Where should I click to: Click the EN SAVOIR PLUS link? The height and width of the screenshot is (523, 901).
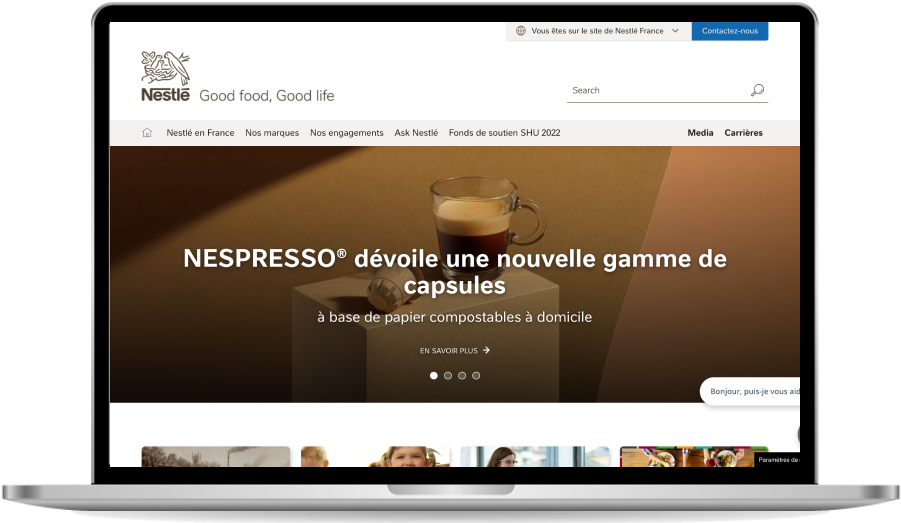pyautogui.click(x=455, y=351)
